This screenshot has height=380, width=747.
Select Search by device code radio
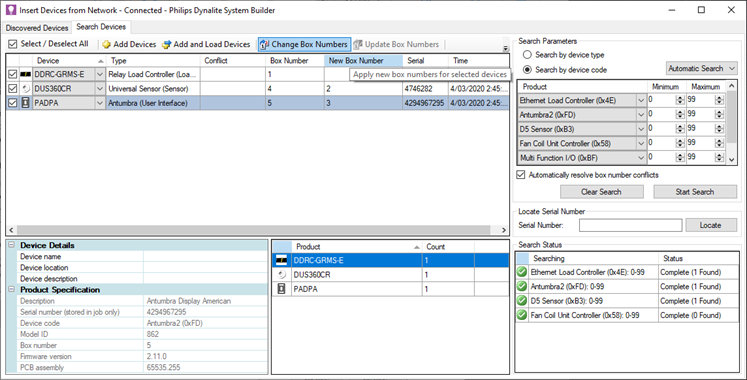[527, 70]
